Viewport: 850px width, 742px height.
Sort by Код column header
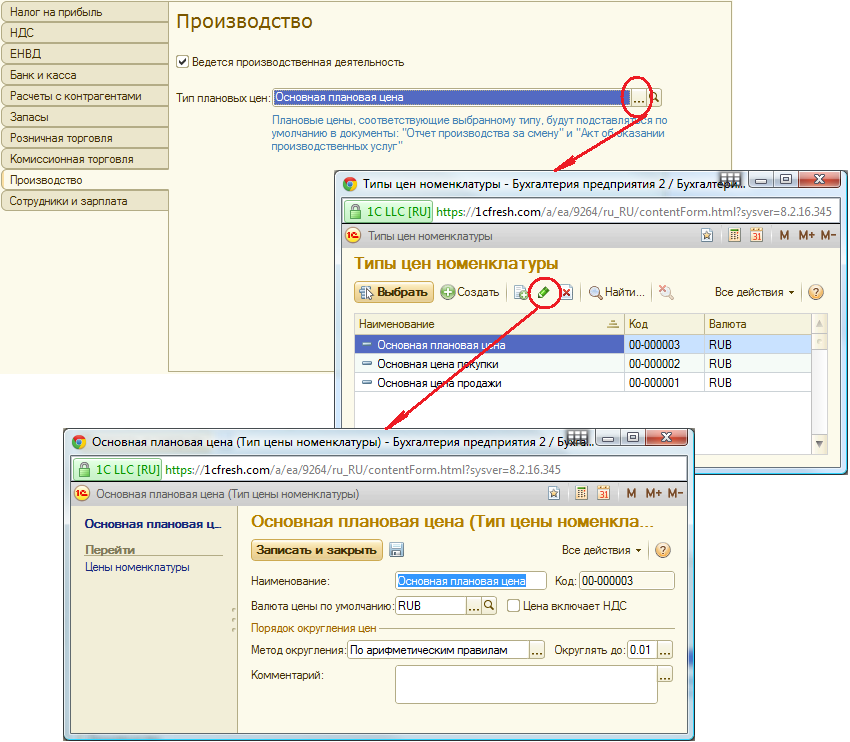coord(664,324)
